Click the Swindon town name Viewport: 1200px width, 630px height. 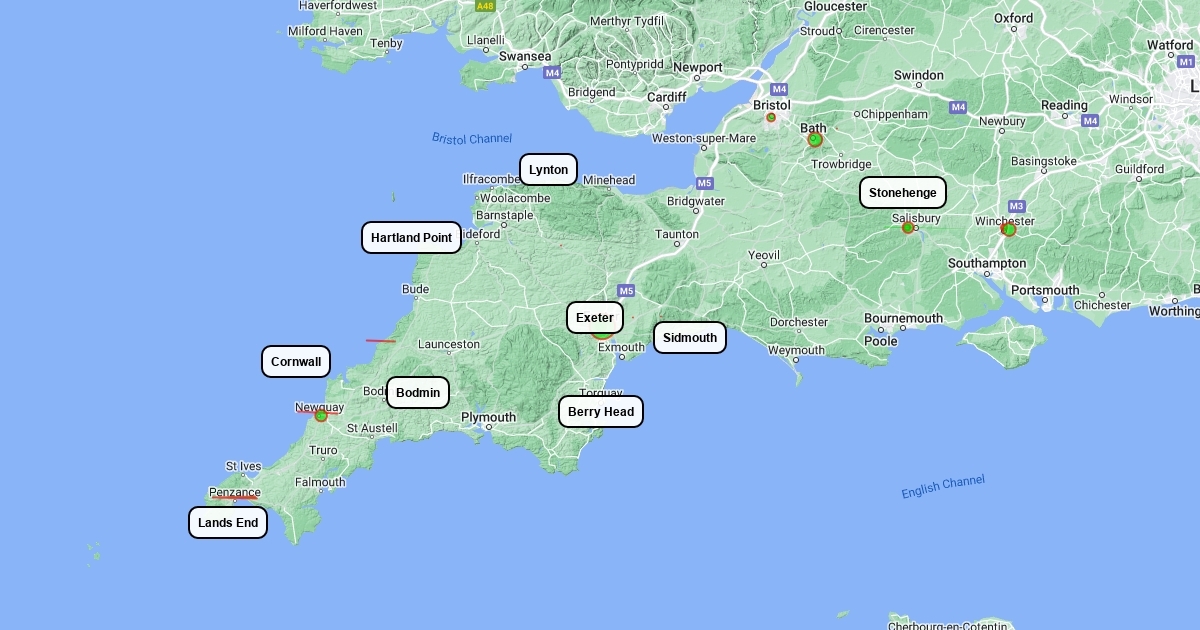tap(918, 75)
